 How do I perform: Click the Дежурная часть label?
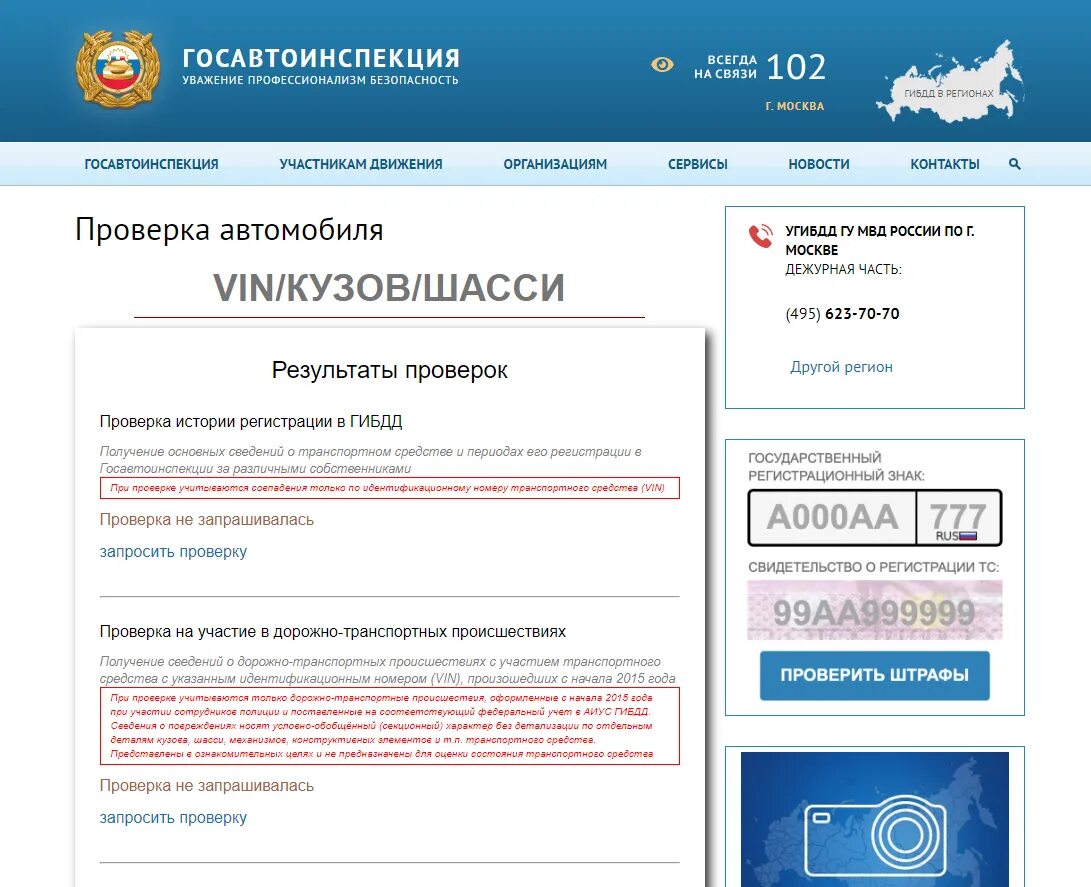point(843,269)
